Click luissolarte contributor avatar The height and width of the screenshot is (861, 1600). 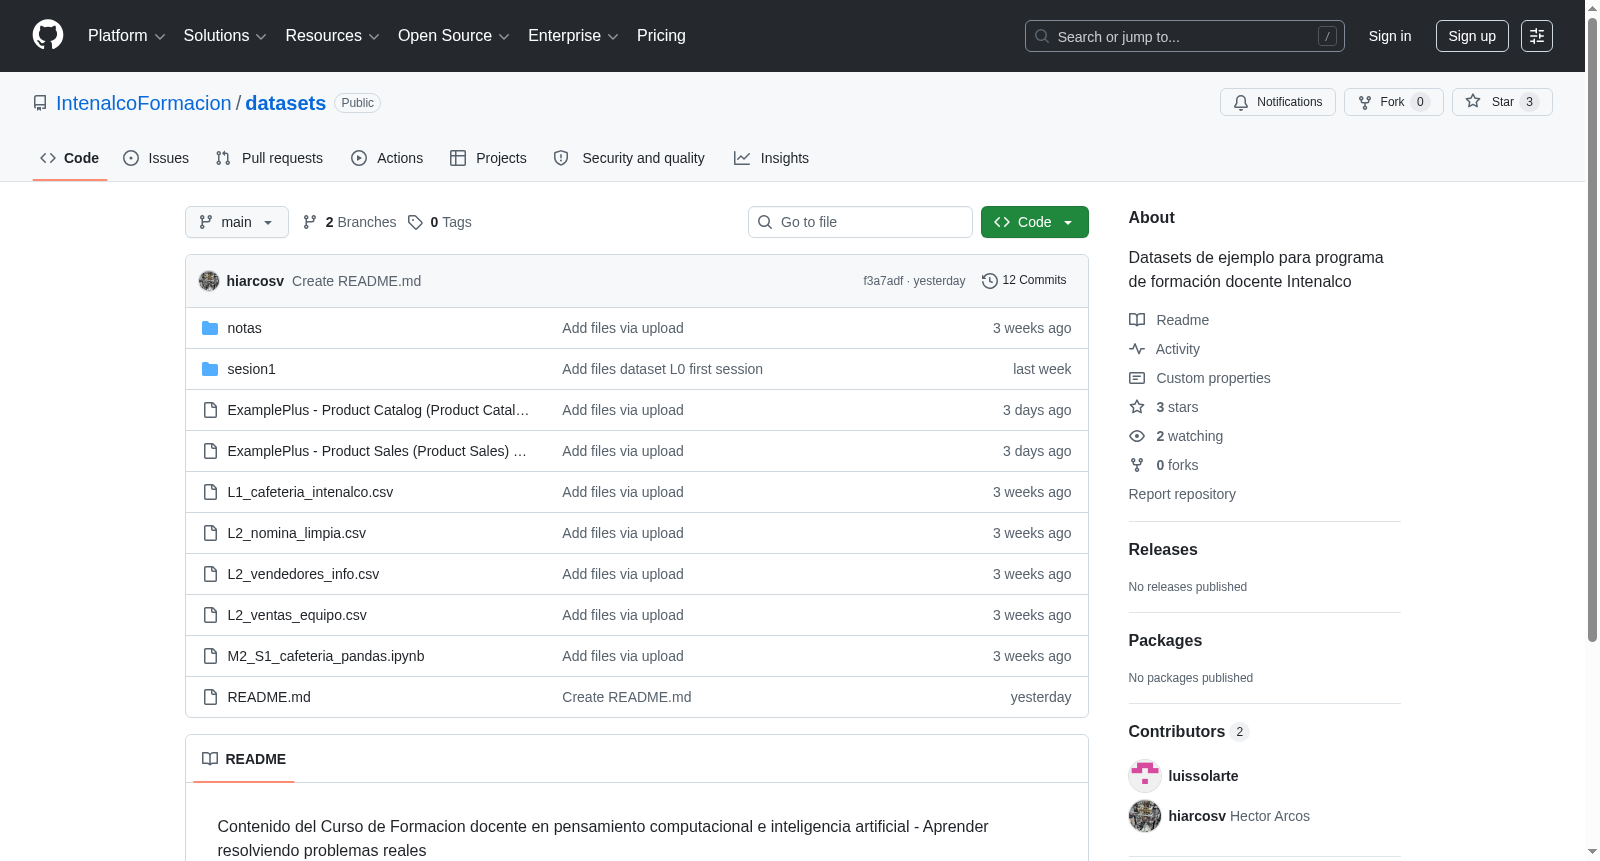click(1145, 776)
